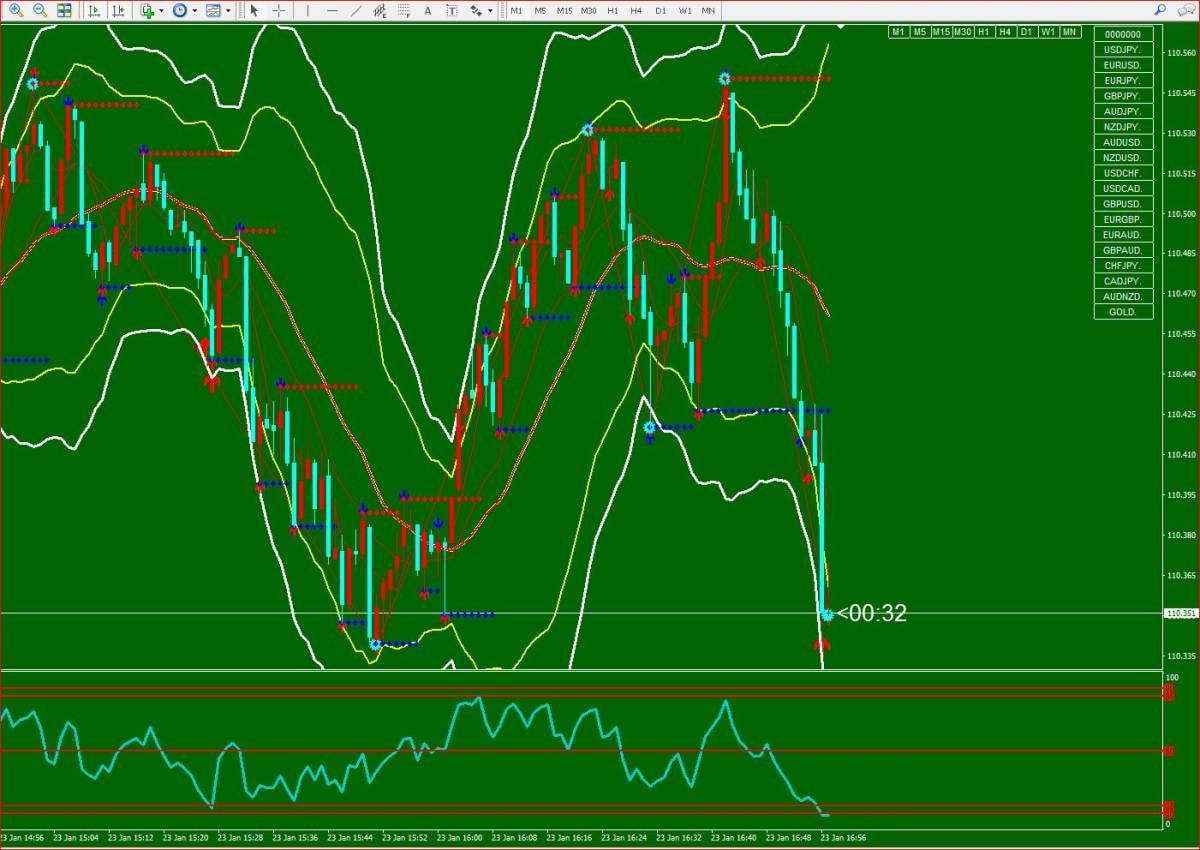This screenshot has height=850, width=1200.
Task: Open the chart templates icon
Action: 213,10
